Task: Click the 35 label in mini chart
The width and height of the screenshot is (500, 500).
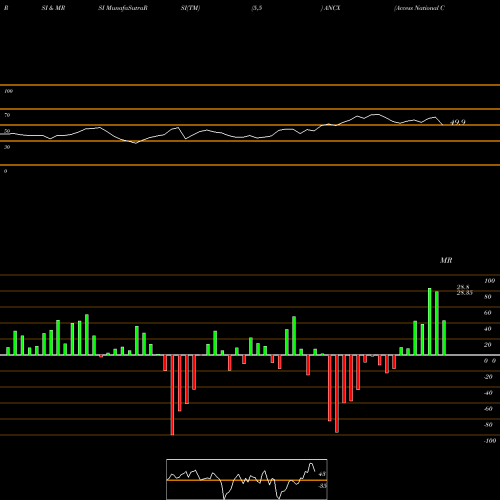Action: point(322,486)
